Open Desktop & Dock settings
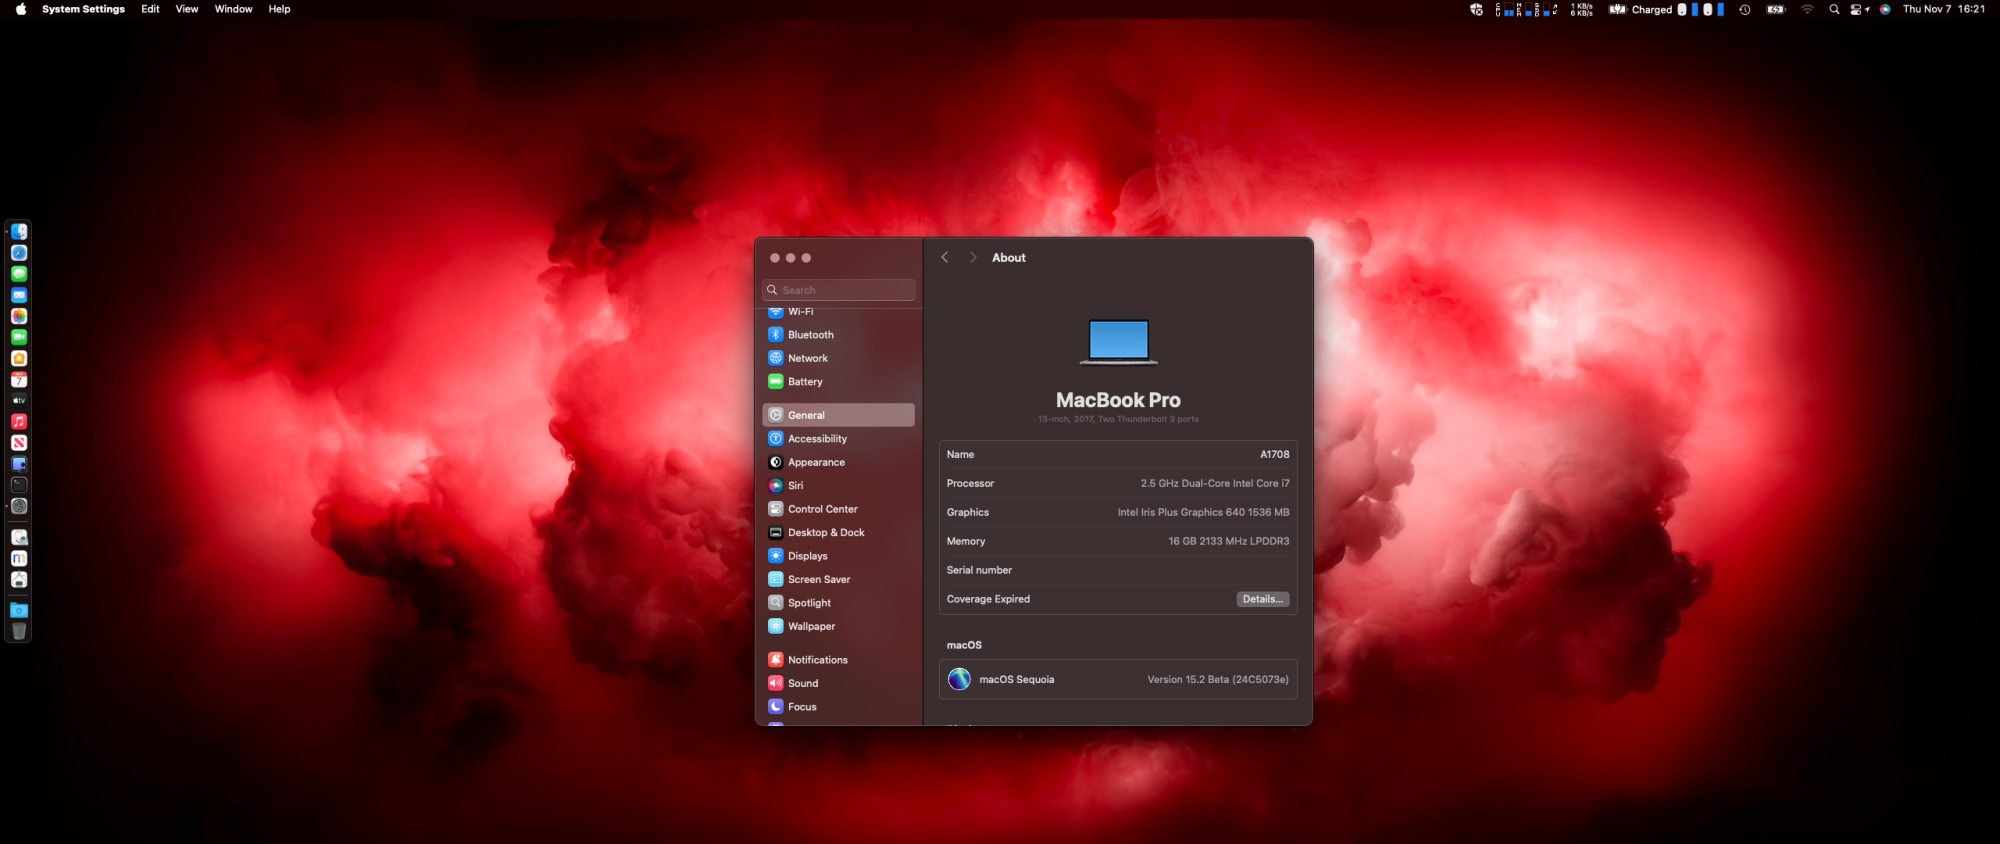Screen dimensions: 2000x844 [838, 533]
